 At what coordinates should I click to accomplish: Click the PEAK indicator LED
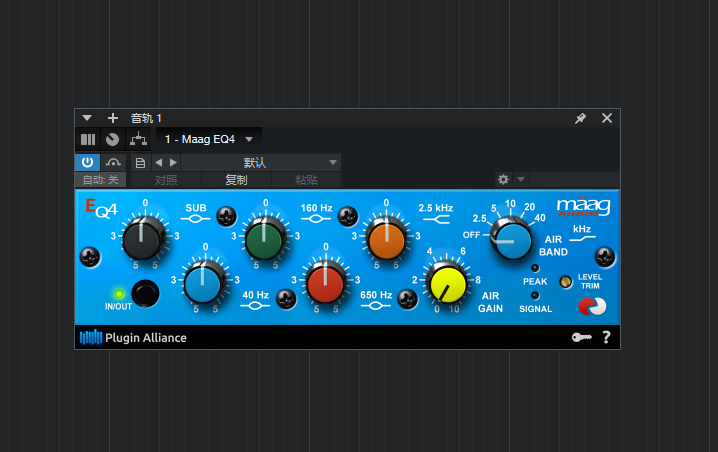(x=535, y=268)
